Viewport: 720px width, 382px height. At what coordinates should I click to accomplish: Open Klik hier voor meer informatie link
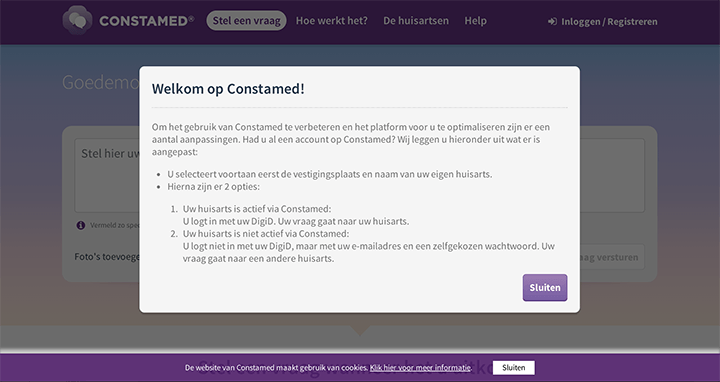point(420,368)
